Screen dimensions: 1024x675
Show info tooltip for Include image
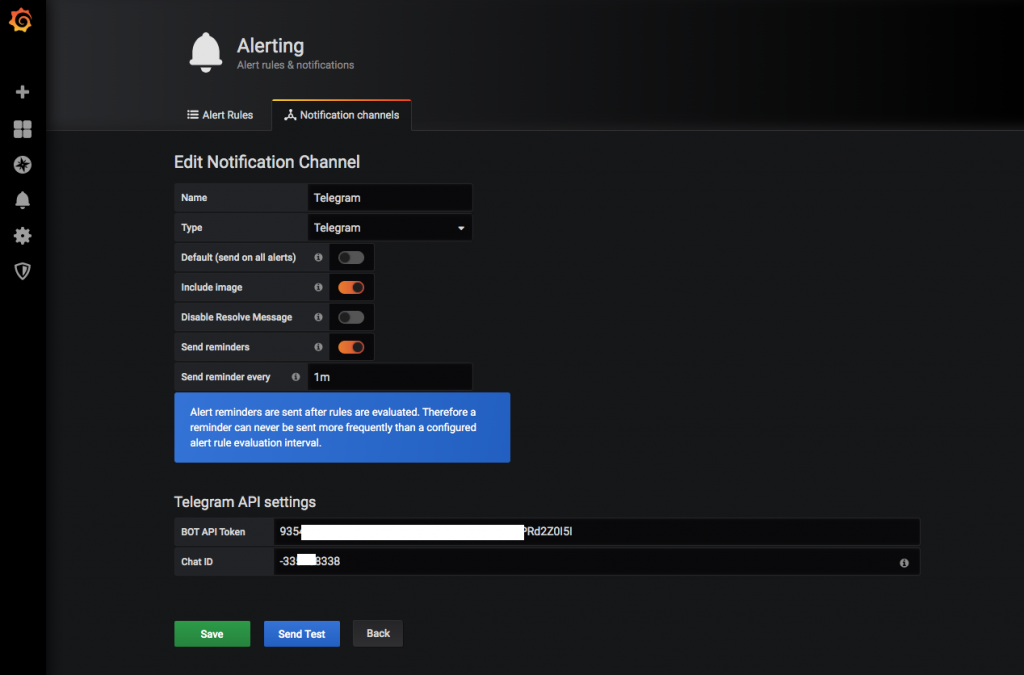click(318, 287)
